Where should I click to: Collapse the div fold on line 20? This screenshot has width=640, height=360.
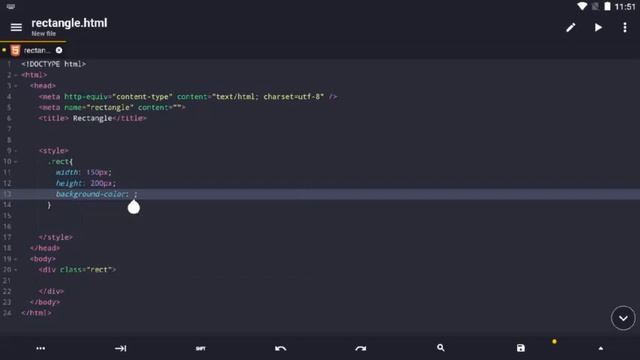pos(16,270)
